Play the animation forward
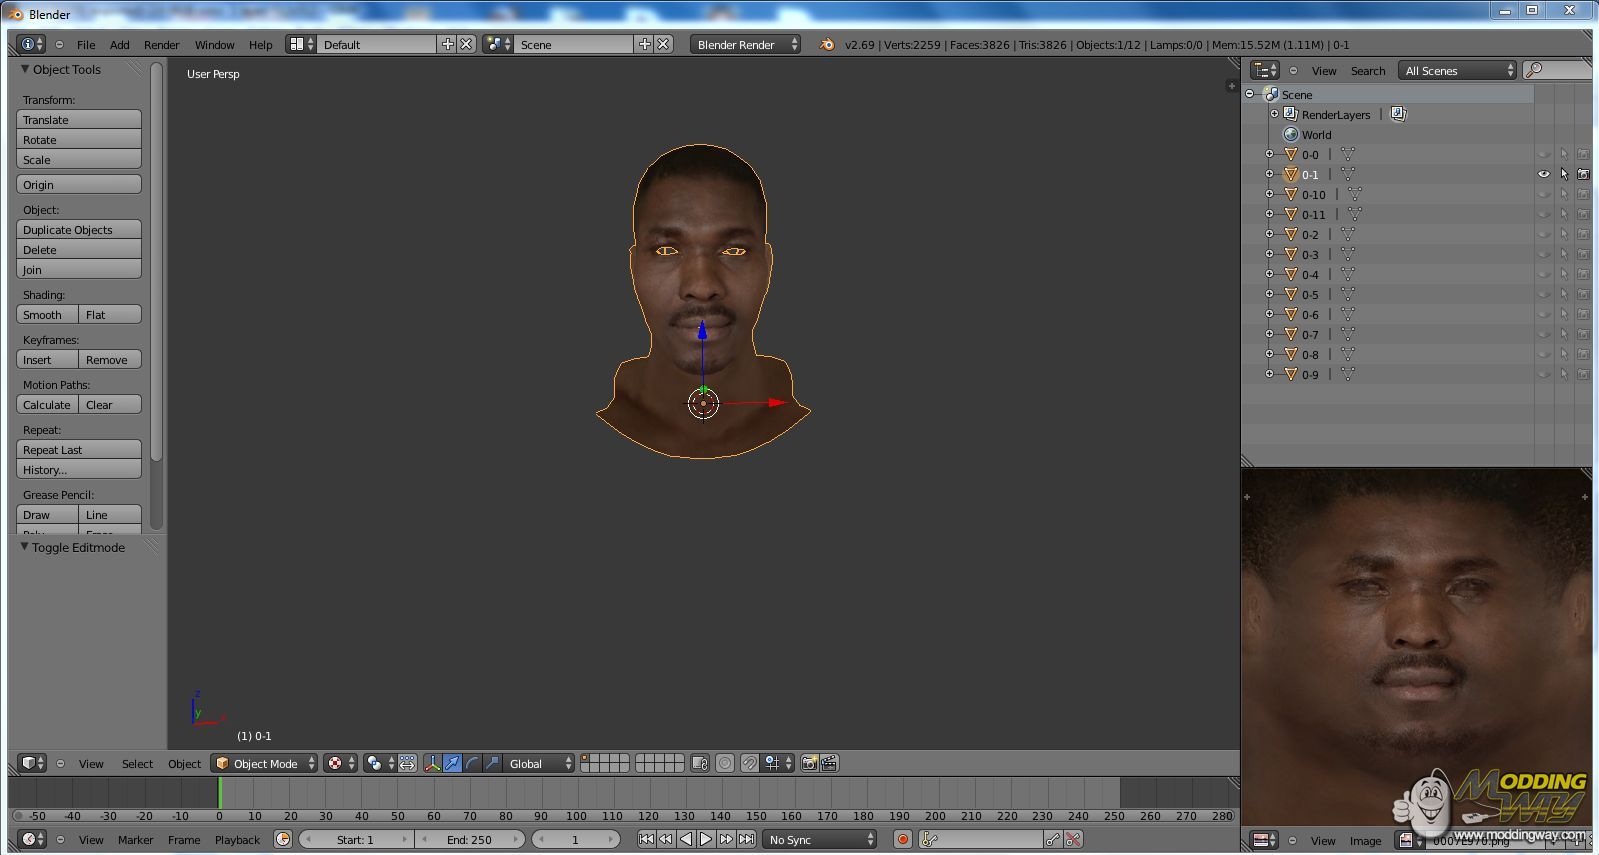Viewport: 1599px width, 855px height. [706, 840]
